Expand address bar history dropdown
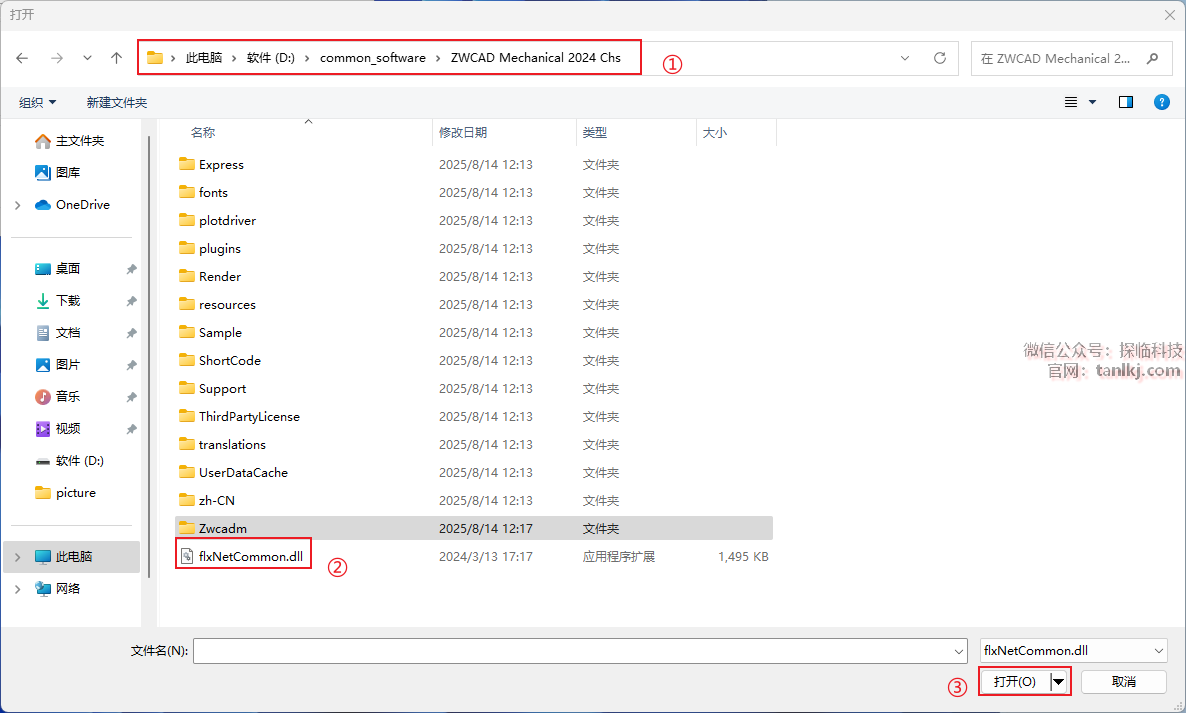Screen dimensions: 1186x713 tap(905, 58)
